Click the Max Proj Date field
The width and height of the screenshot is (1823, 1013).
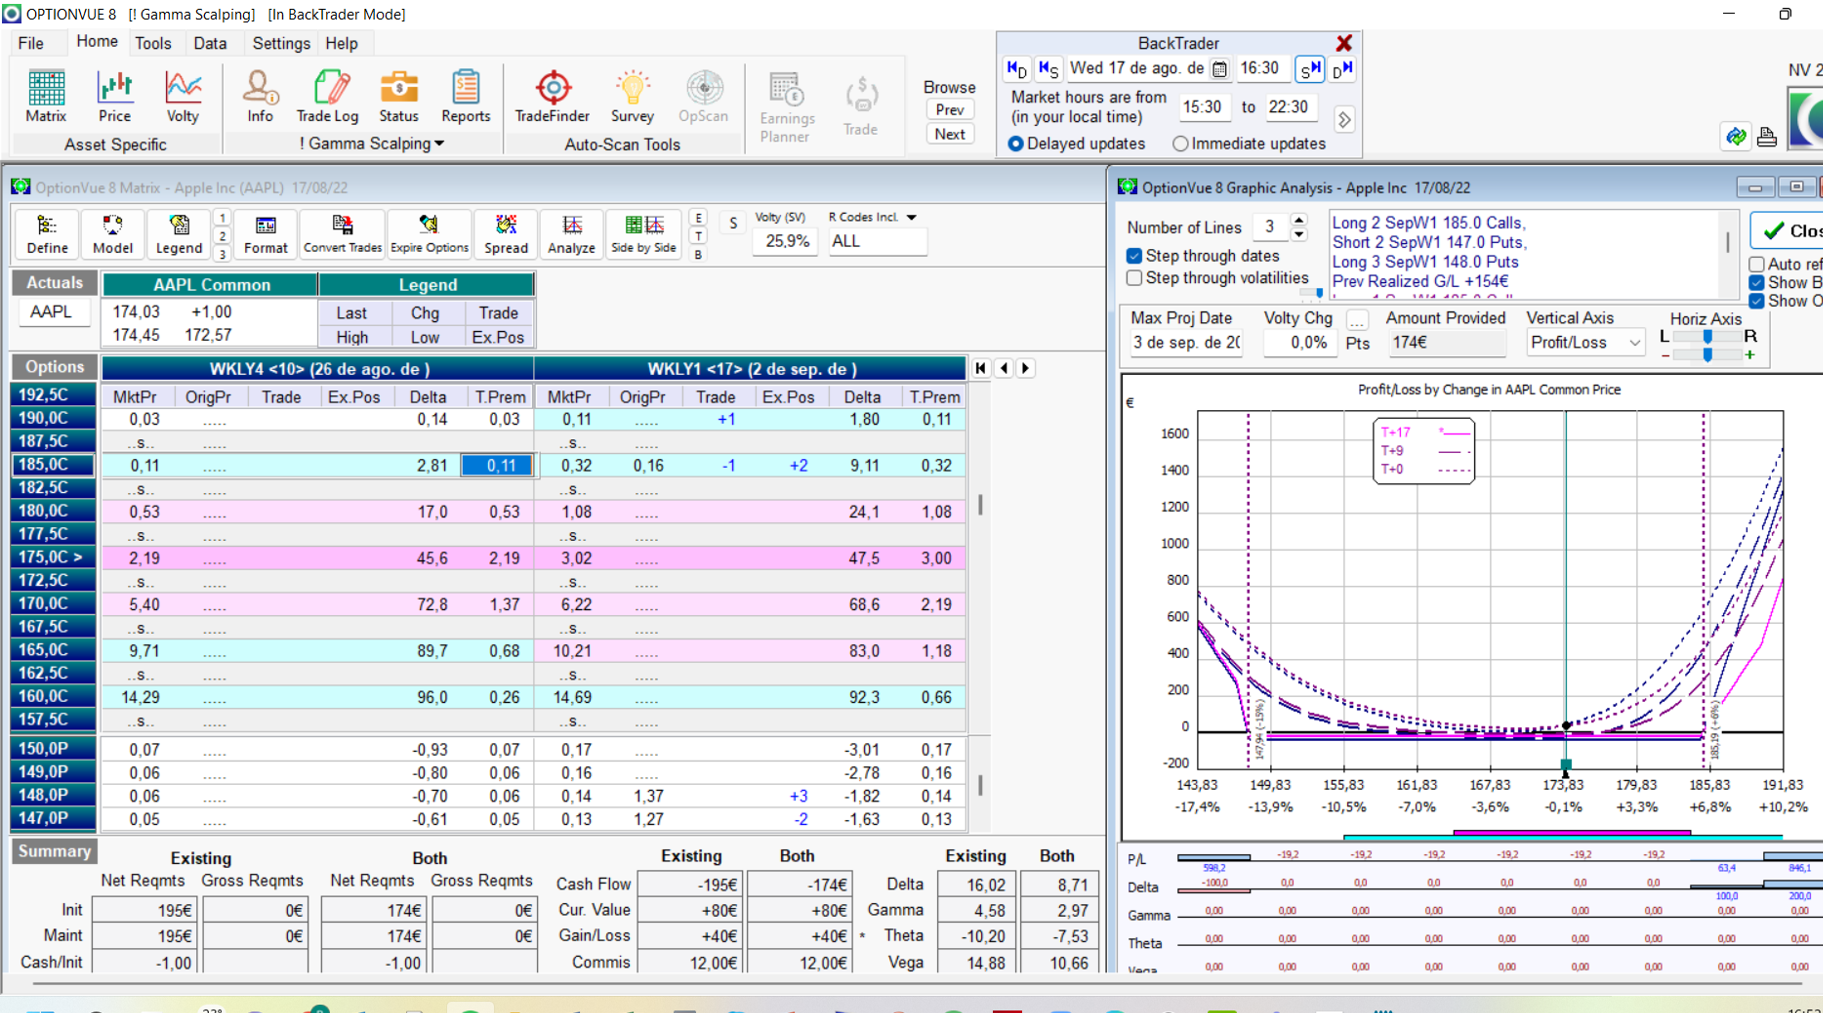tap(1186, 343)
